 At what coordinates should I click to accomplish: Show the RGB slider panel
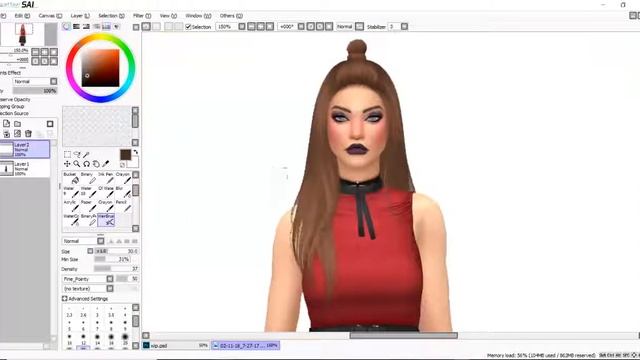tap(76, 27)
